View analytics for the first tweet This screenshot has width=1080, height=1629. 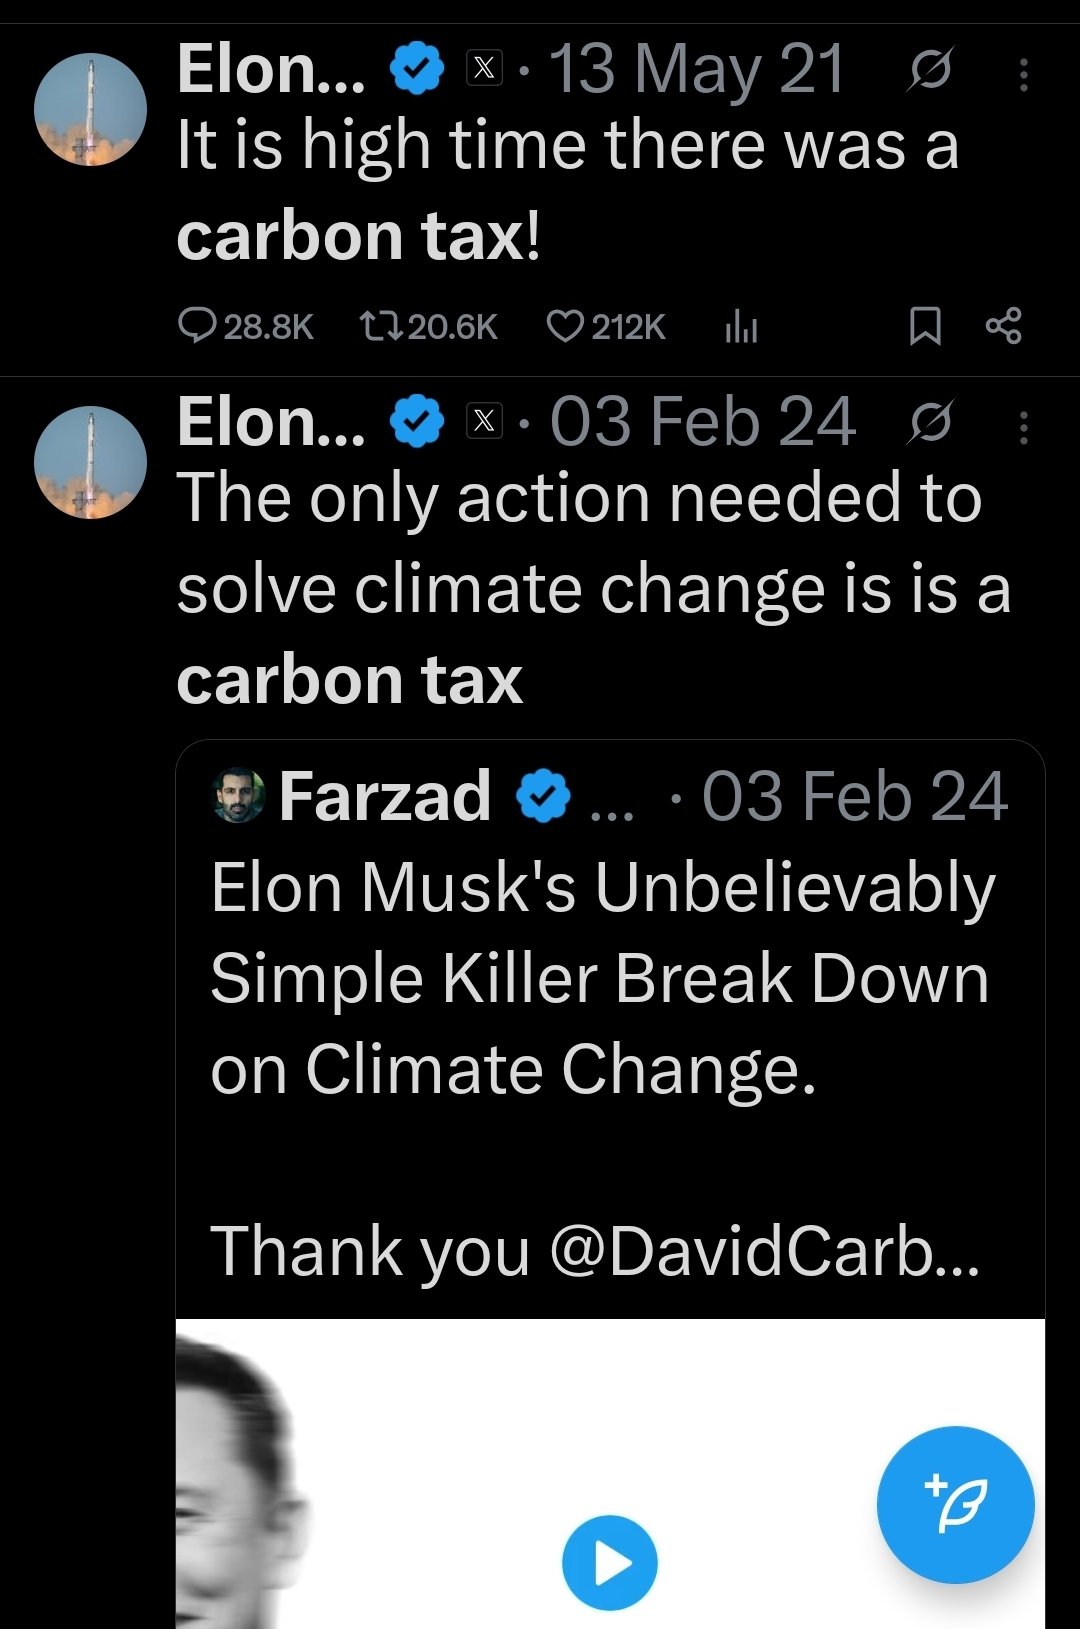click(x=741, y=326)
